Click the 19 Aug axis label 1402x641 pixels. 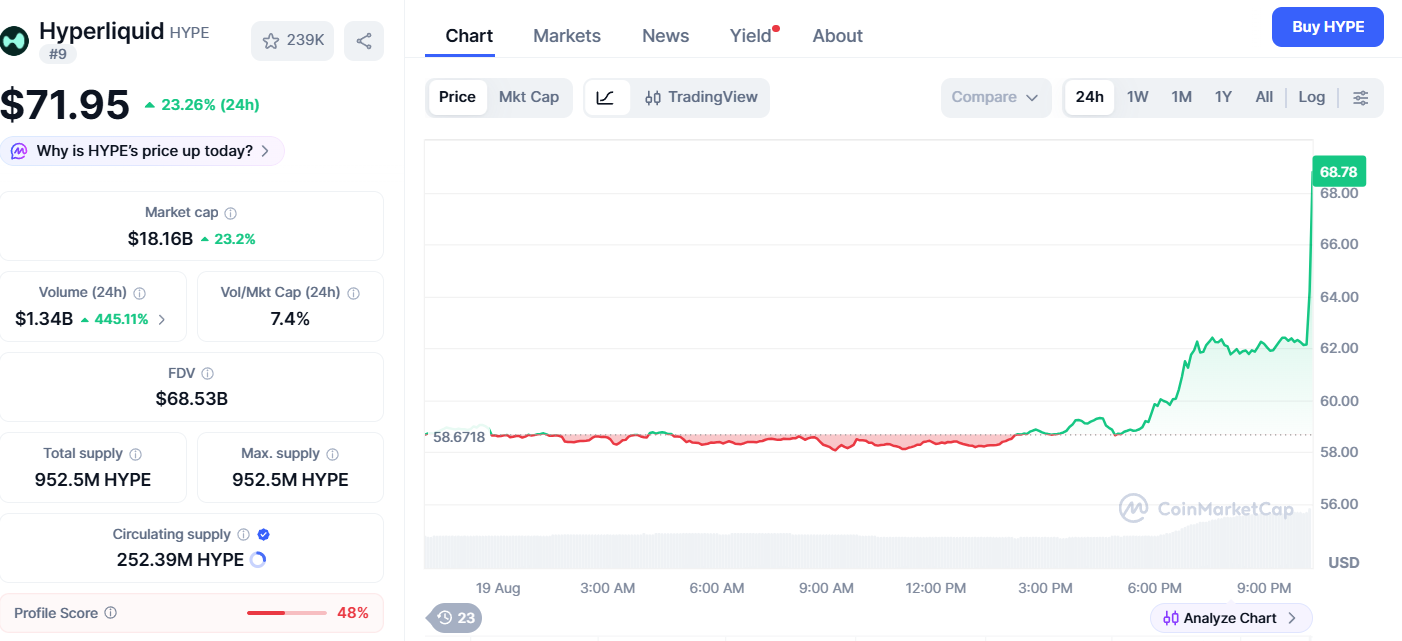coord(498,588)
